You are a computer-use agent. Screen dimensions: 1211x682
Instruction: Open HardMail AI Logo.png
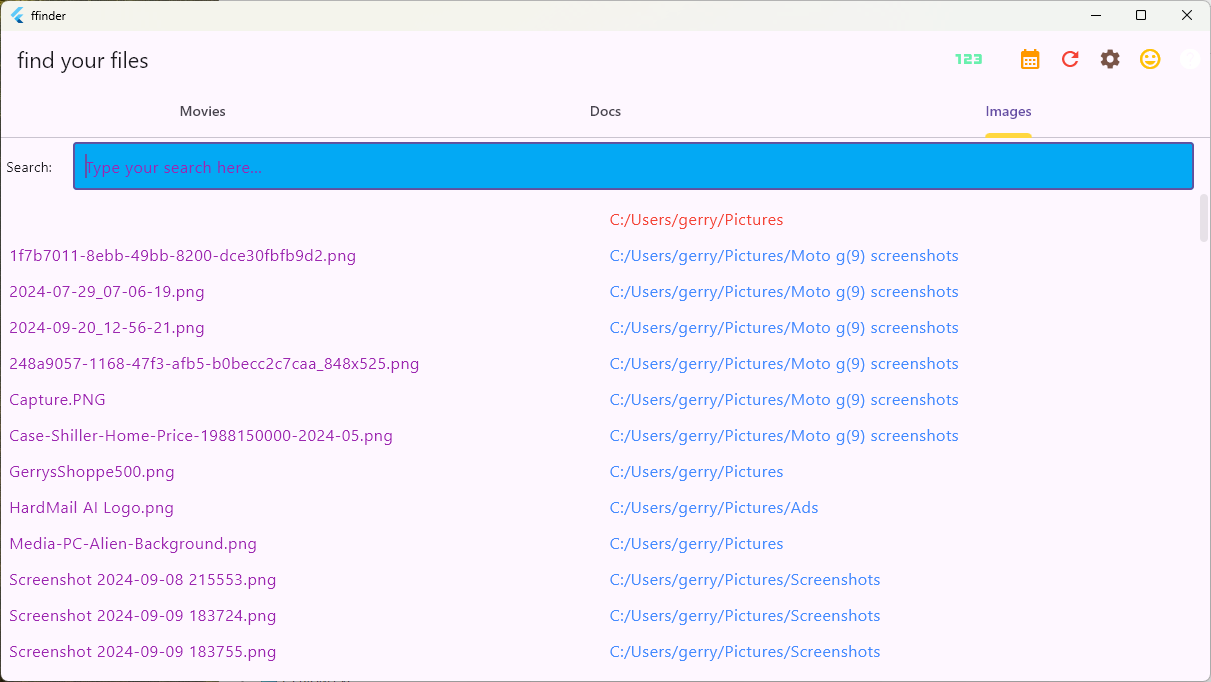coord(91,508)
